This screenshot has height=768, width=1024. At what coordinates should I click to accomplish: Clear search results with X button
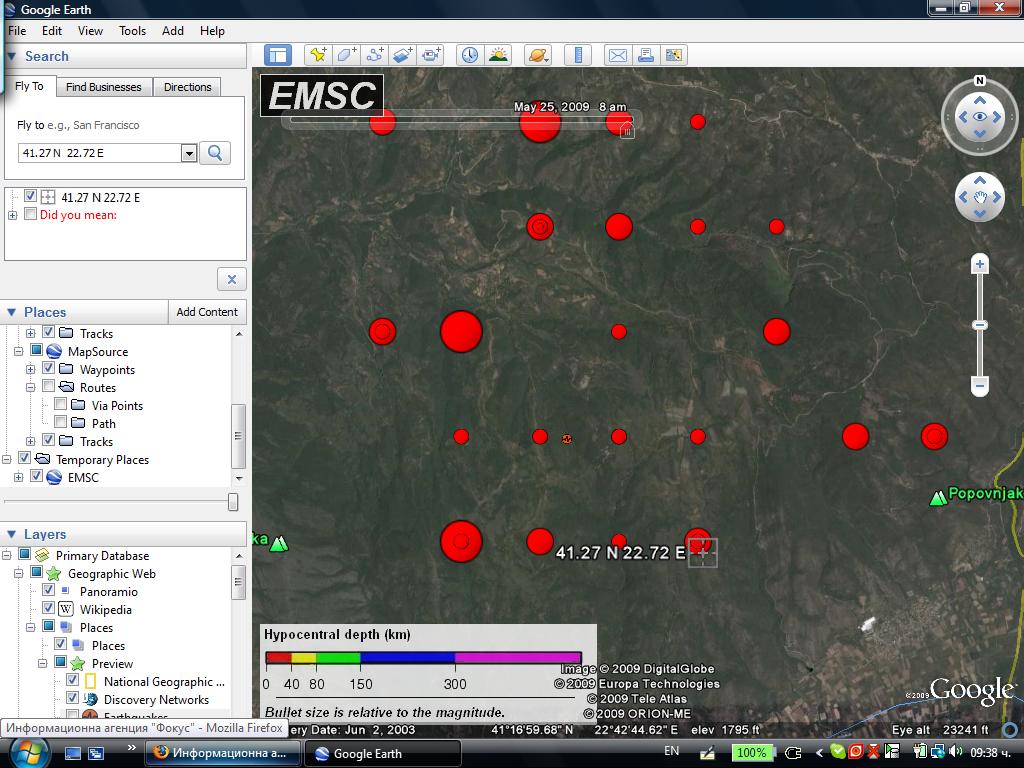click(x=232, y=280)
